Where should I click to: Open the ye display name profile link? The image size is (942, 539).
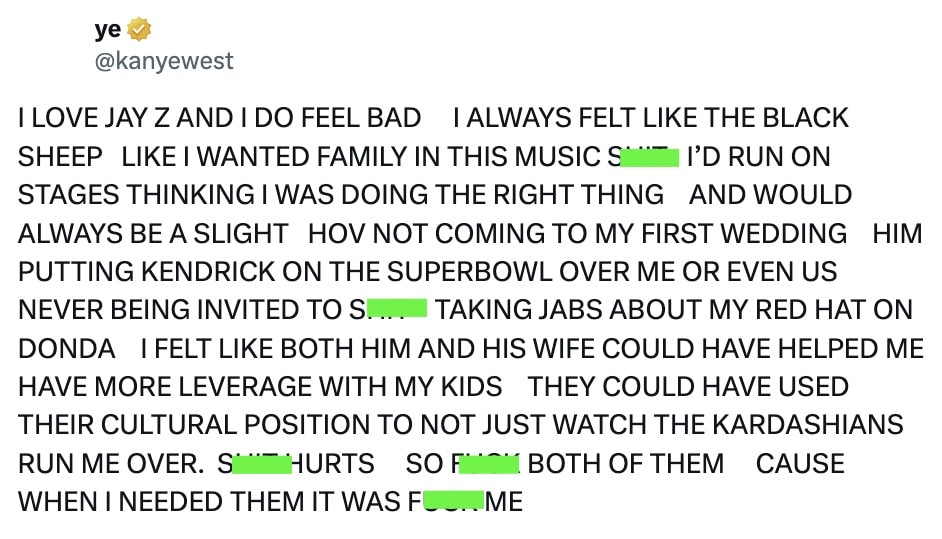click(x=107, y=31)
